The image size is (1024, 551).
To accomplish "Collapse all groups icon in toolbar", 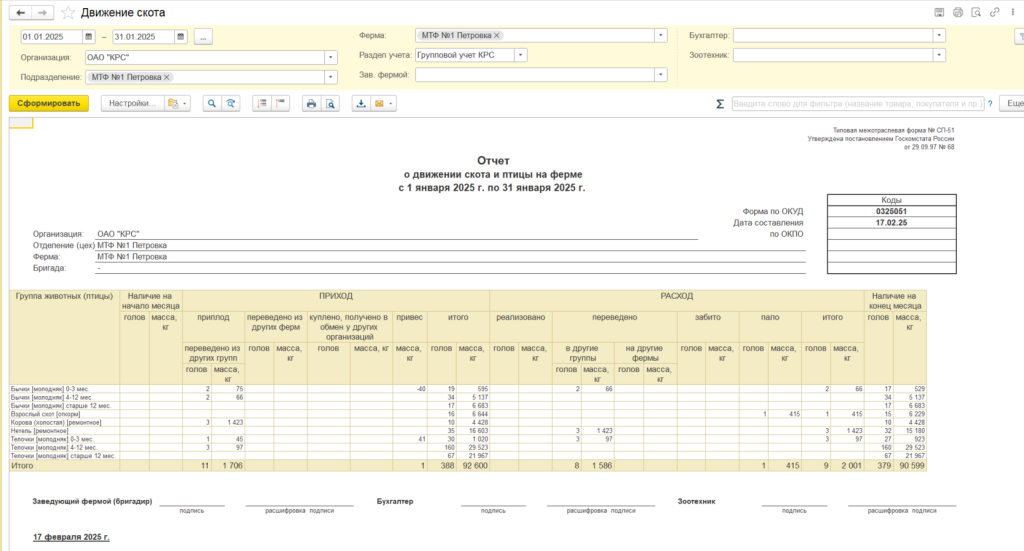I will [x=281, y=103].
